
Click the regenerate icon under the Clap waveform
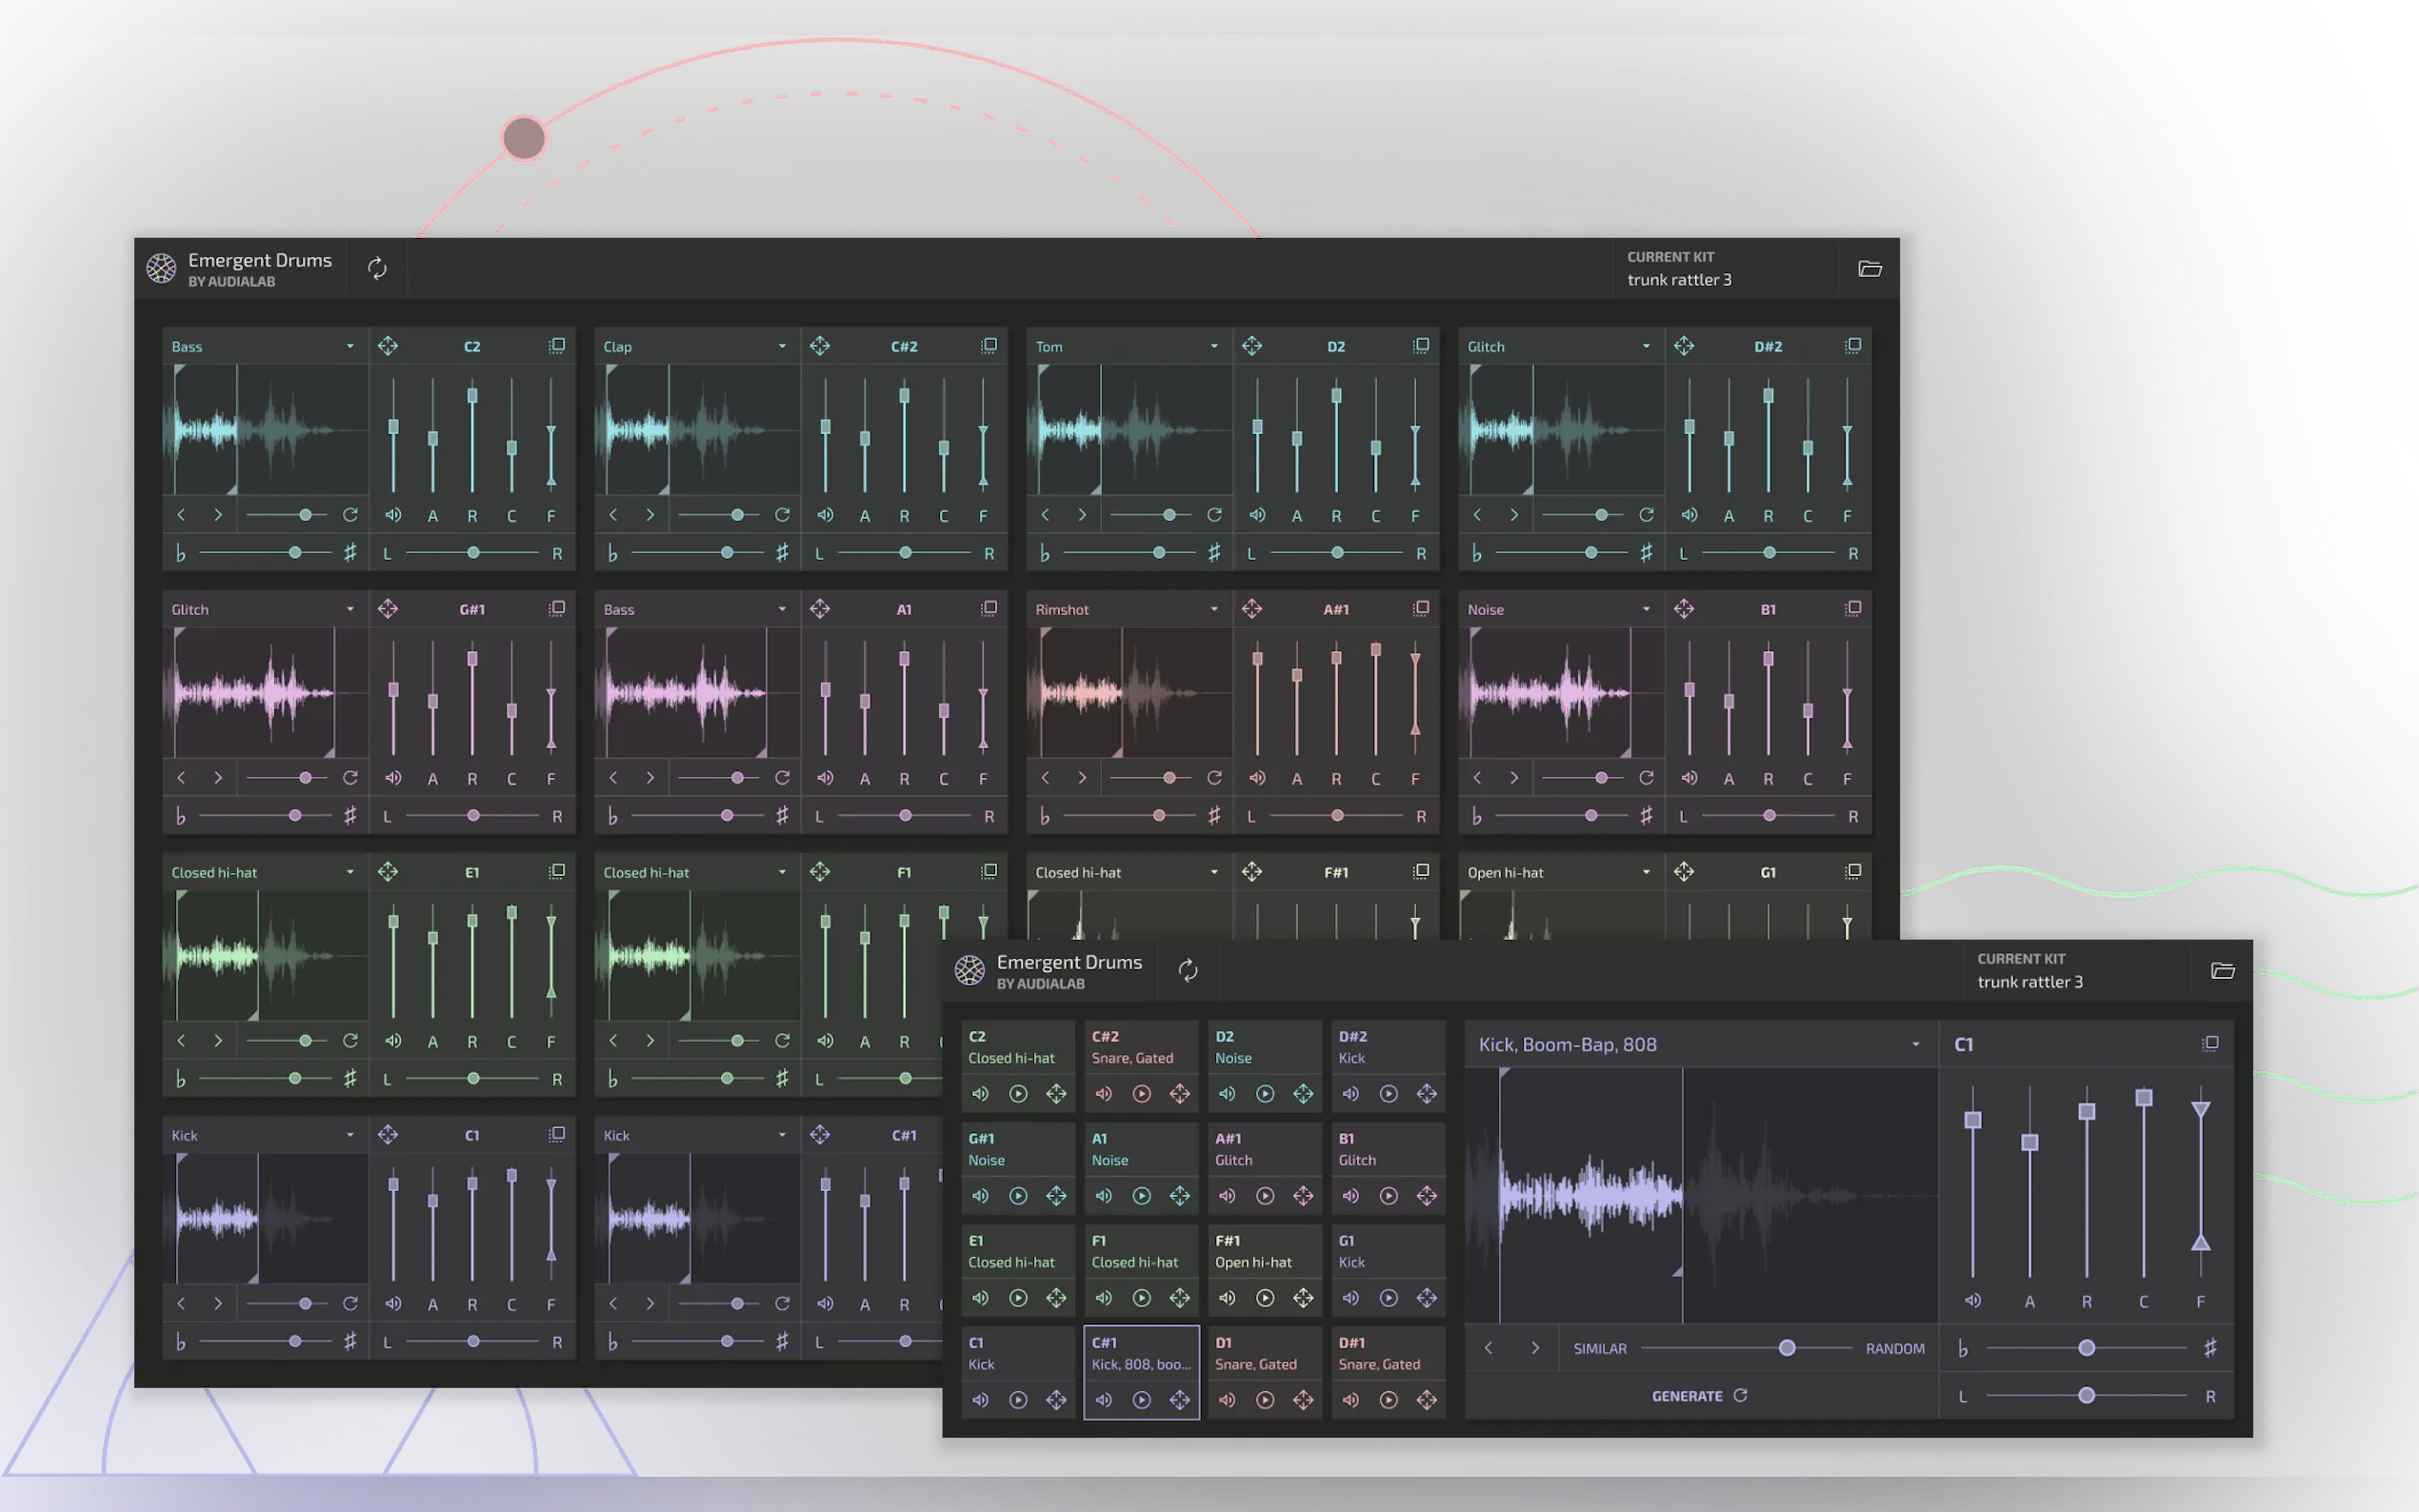(782, 515)
